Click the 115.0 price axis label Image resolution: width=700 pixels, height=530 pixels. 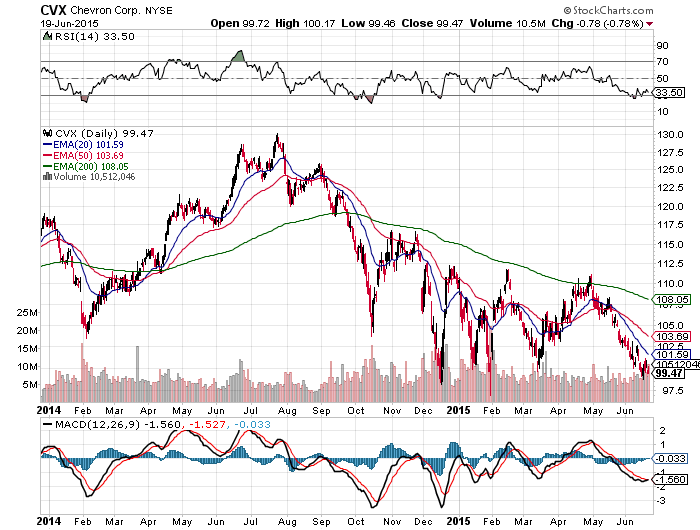[x=671, y=244]
